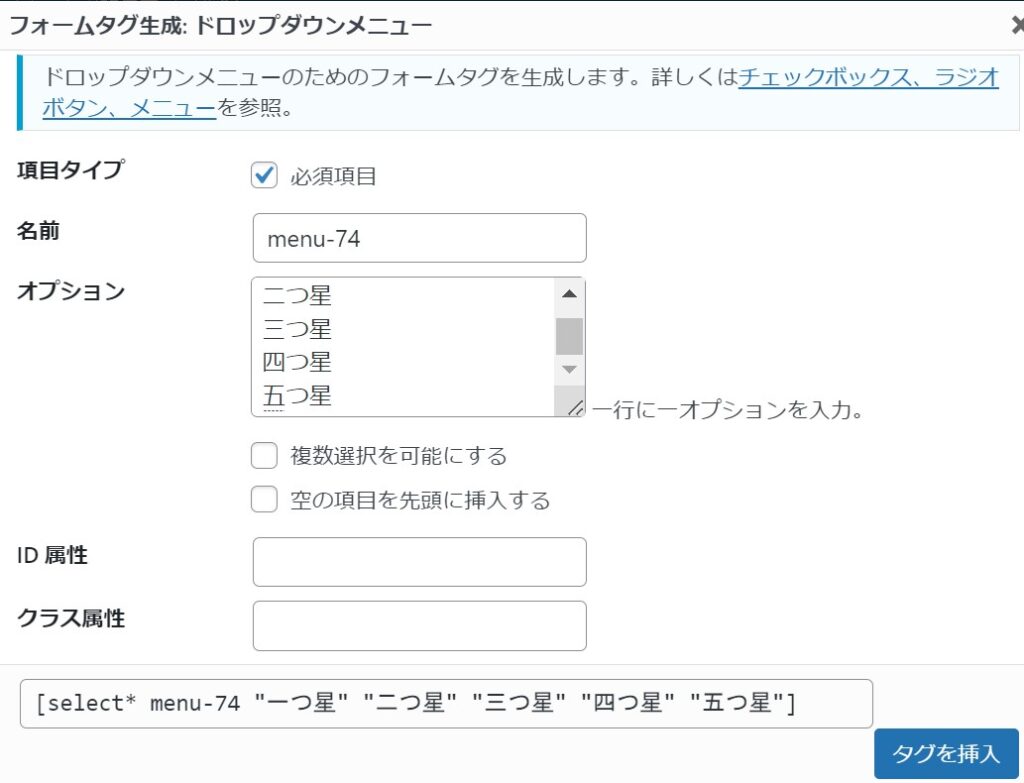Click the 一行に一オプションを入力 hint text
This screenshot has height=783, width=1024.
(727, 410)
